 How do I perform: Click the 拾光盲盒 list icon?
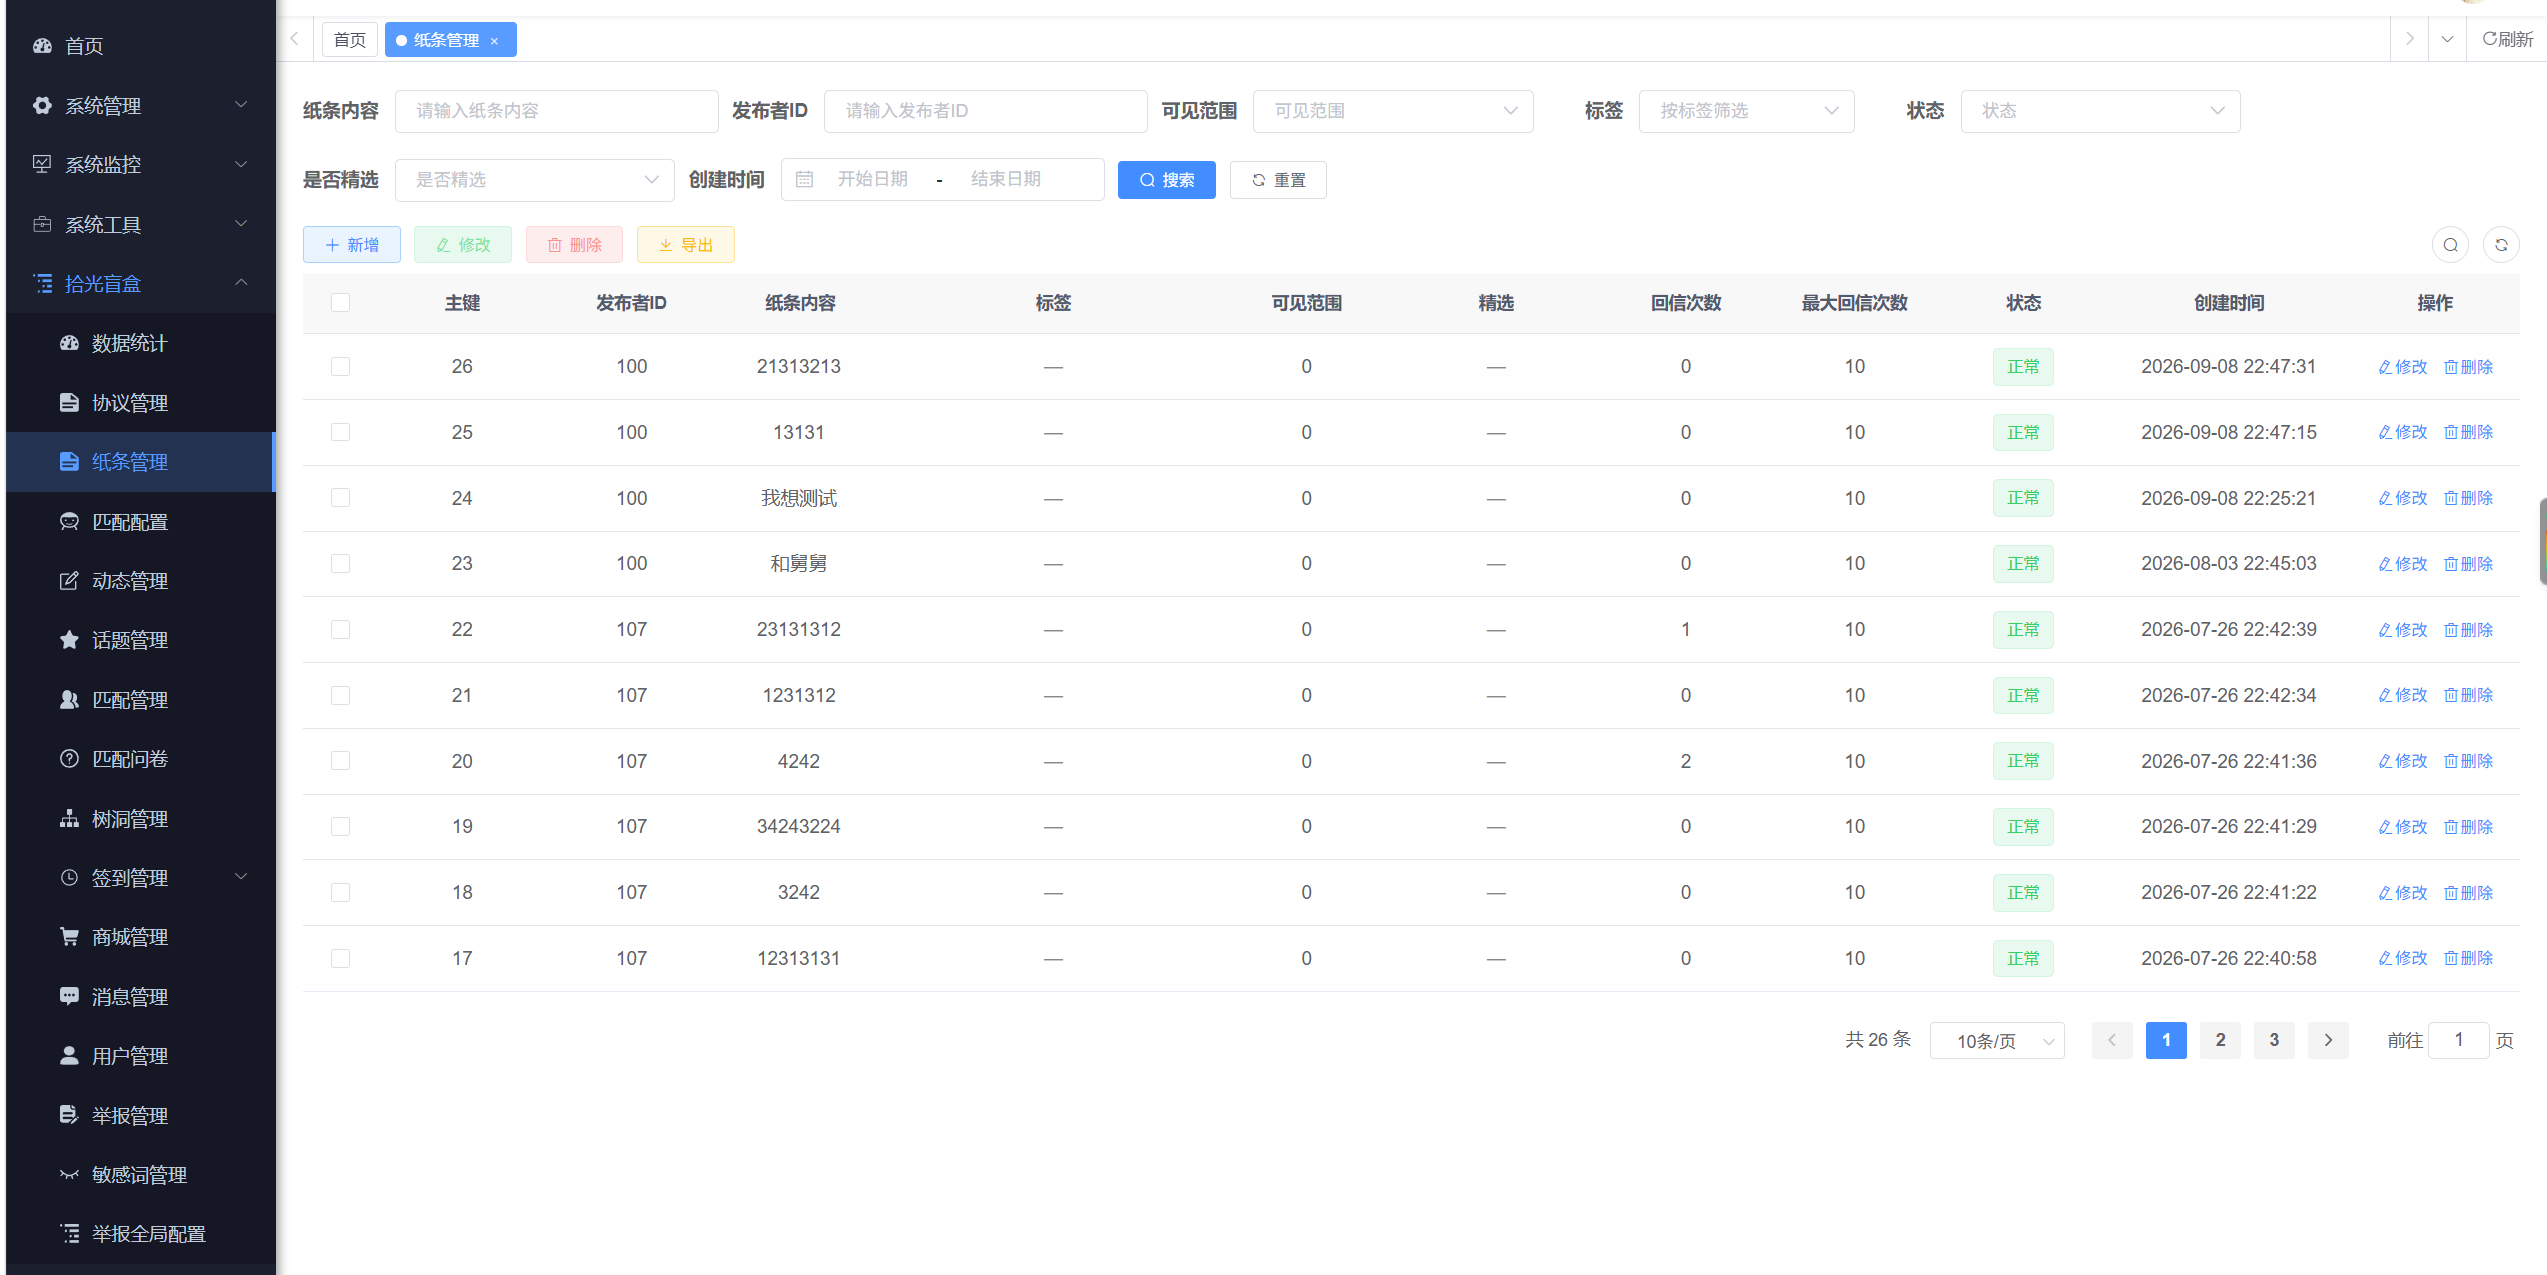tap(43, 283)
